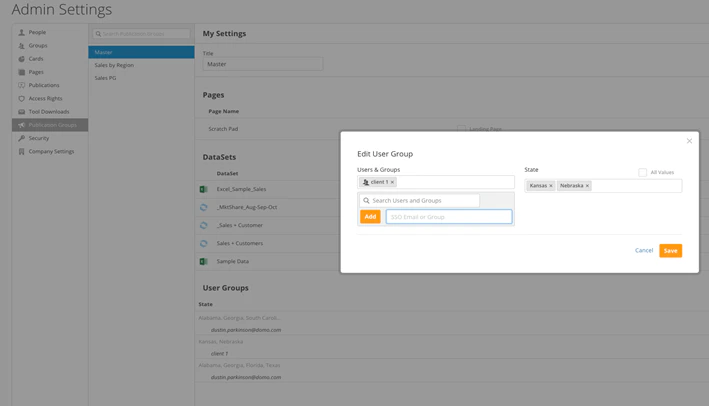Open Company Settings in the admin menu

pyautogui.click(x=52, y=151)
